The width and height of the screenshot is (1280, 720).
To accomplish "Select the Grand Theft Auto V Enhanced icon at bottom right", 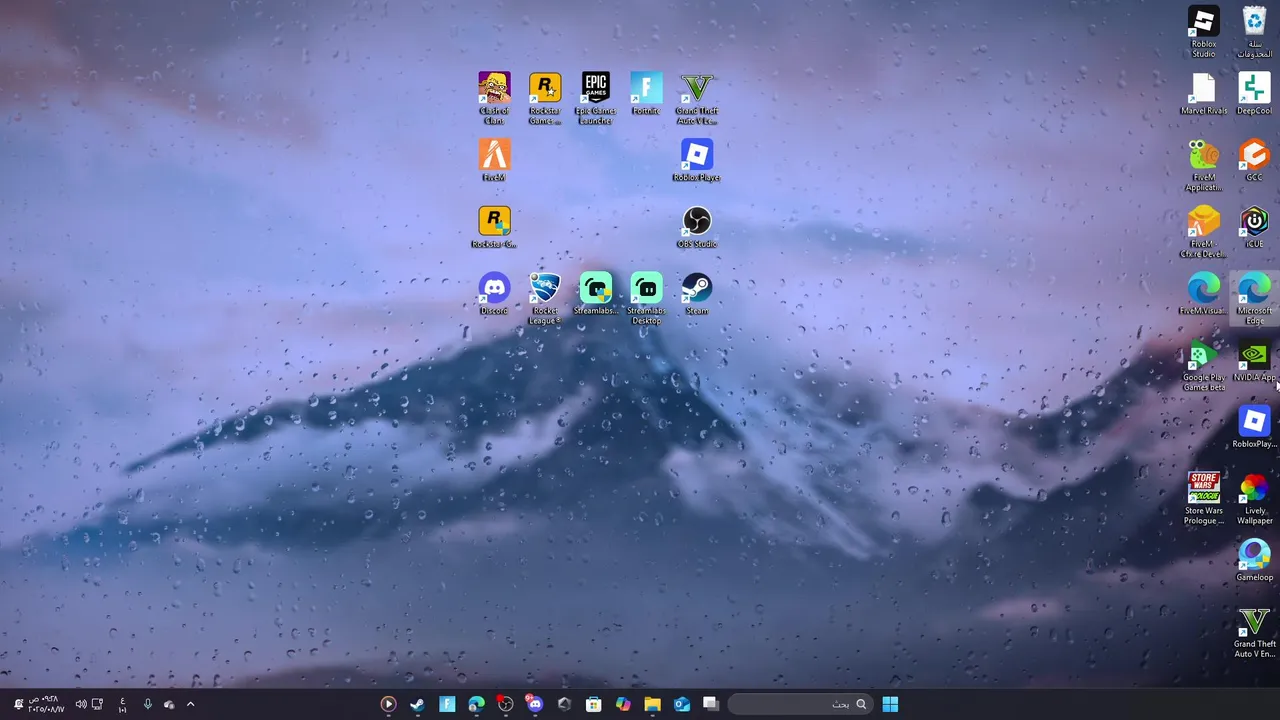I will (x=1254, y=633).
